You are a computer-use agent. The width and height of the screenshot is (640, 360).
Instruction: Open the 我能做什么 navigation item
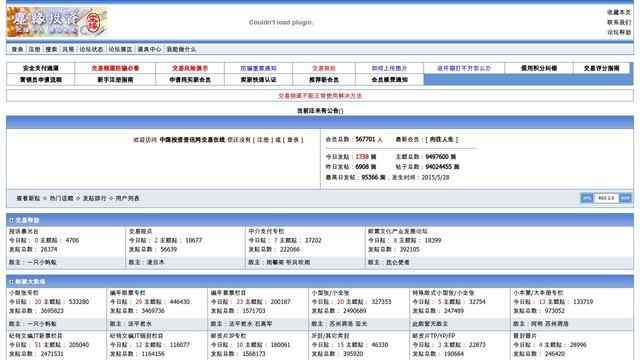pyautogui.click(x=181, y=49)
